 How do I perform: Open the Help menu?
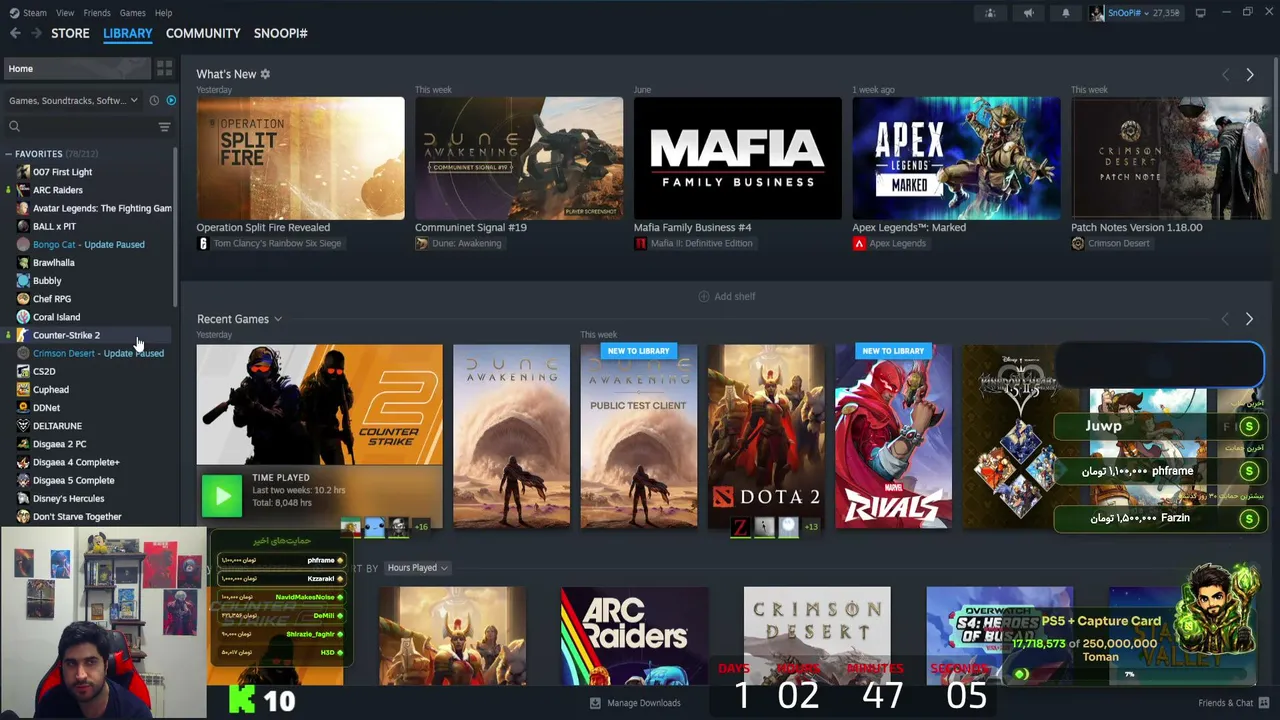coord(164,13)
